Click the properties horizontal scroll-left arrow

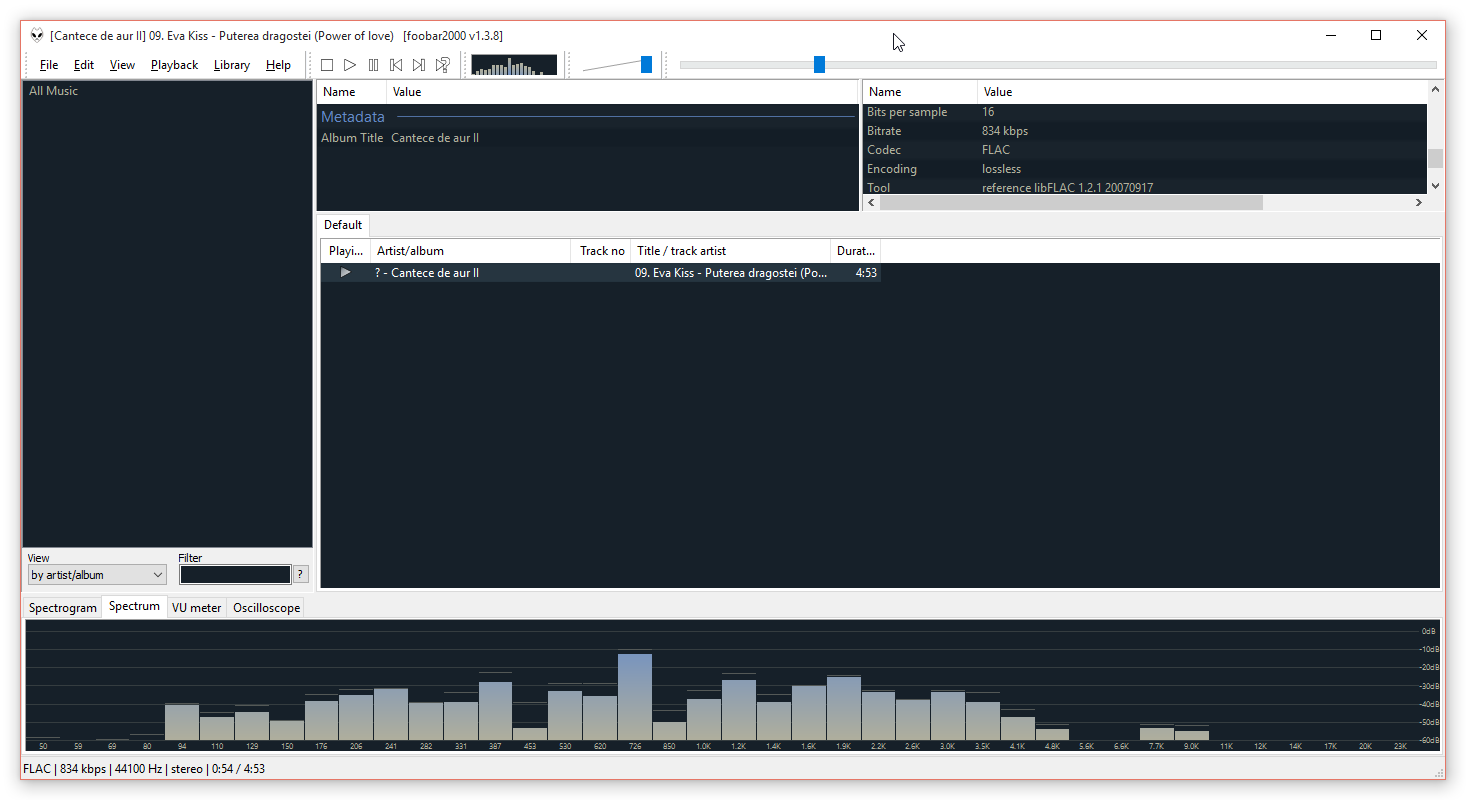(x=871, y=203)
